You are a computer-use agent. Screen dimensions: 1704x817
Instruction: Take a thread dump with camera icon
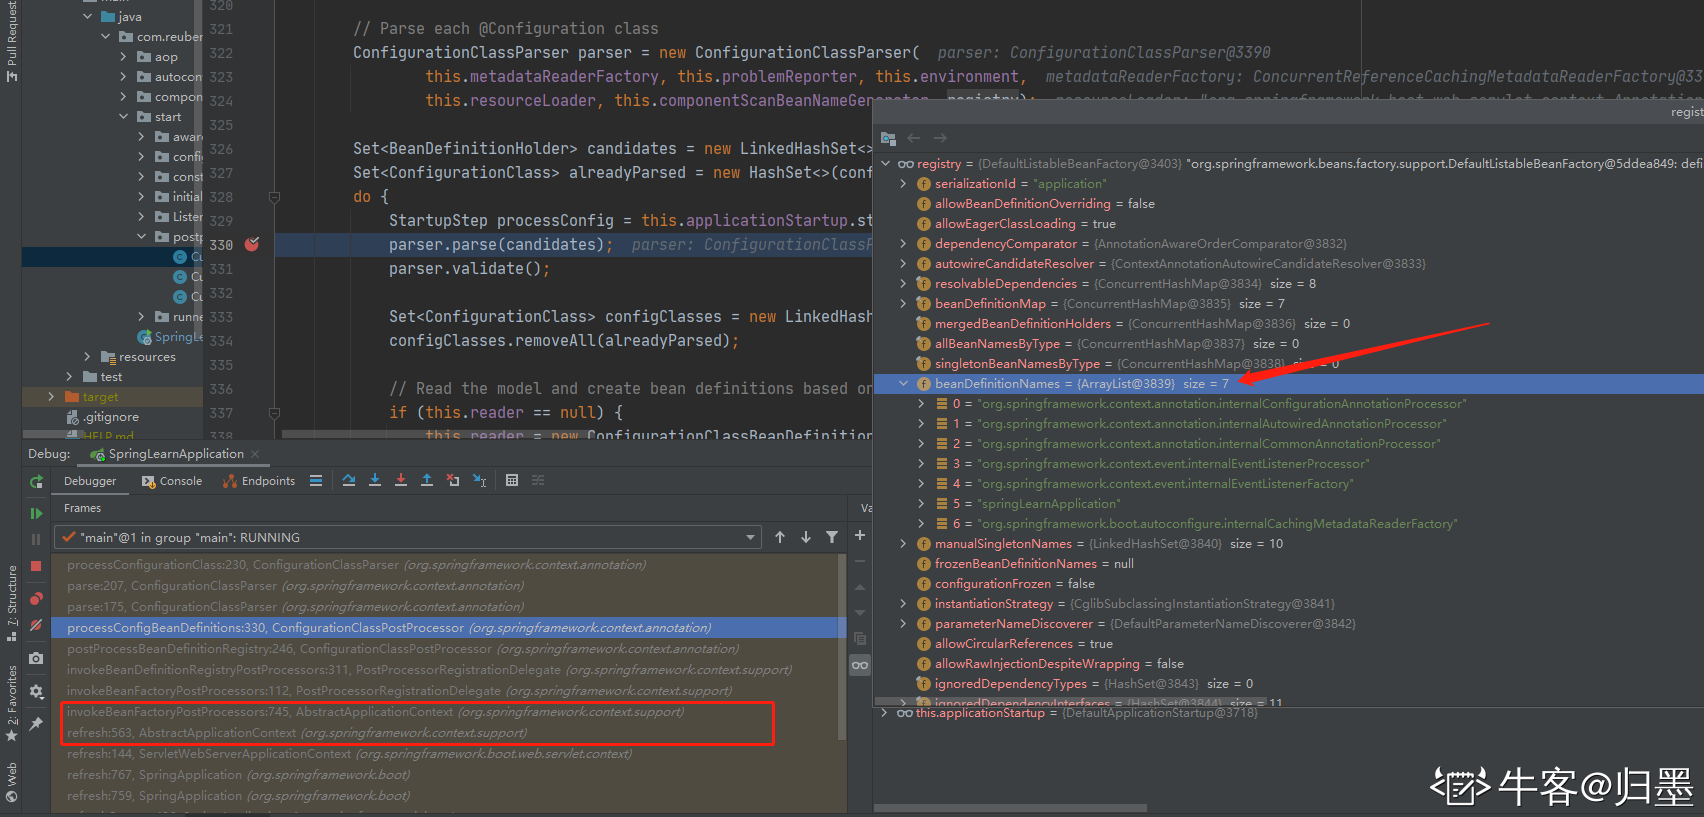(x=36, y=658)
